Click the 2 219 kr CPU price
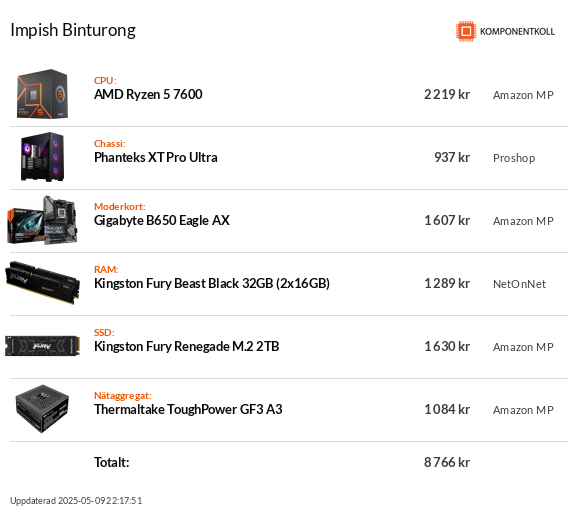The width and height of the screenshot is (577, 514). coord(447,95)
